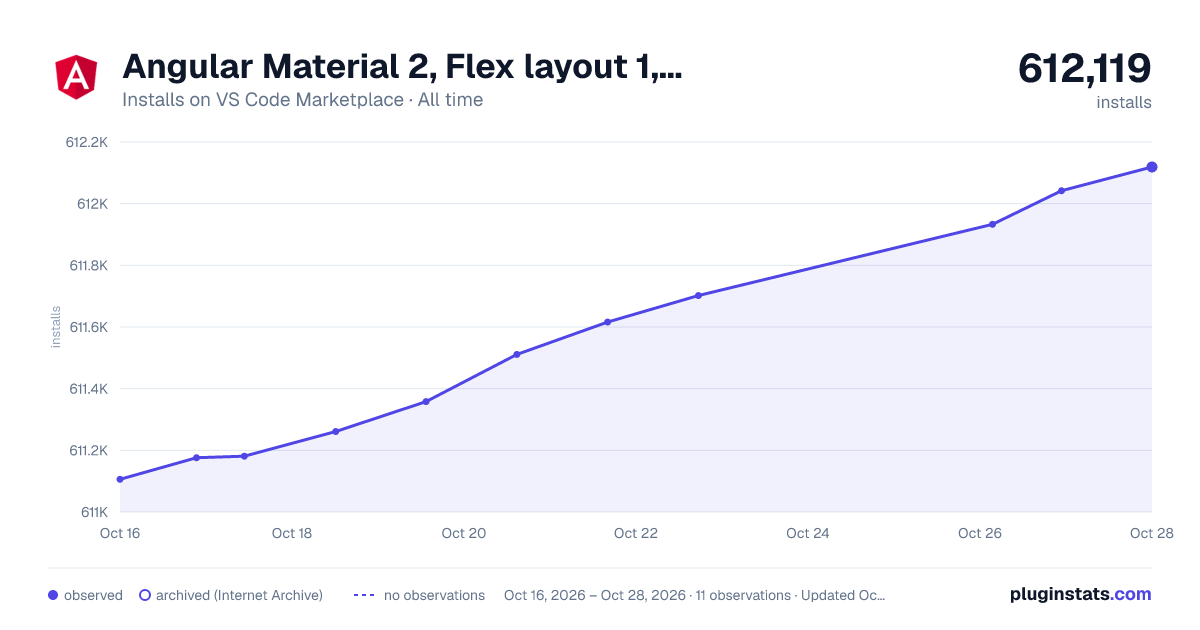The image size is (1200, 630).
Task: Click the title 'Angular Material 2, Flex layout 1,...'
Action: coord(402,67)
